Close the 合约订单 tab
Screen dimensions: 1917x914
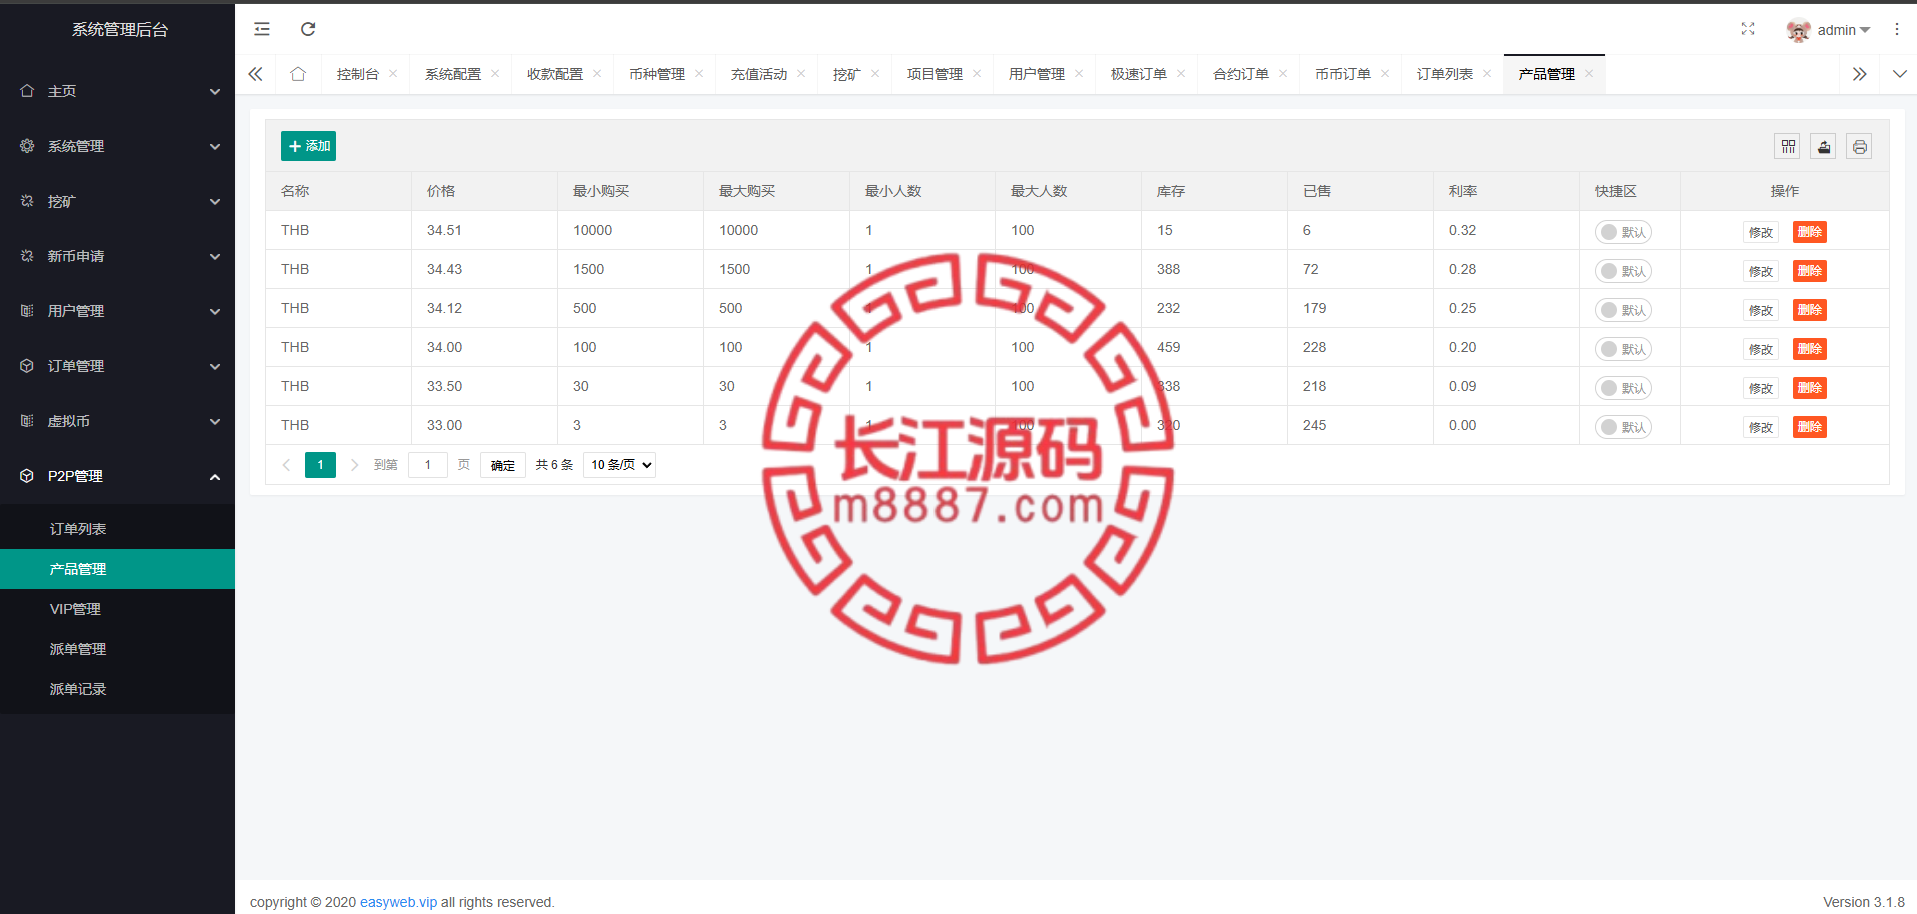pos(1283,74)
